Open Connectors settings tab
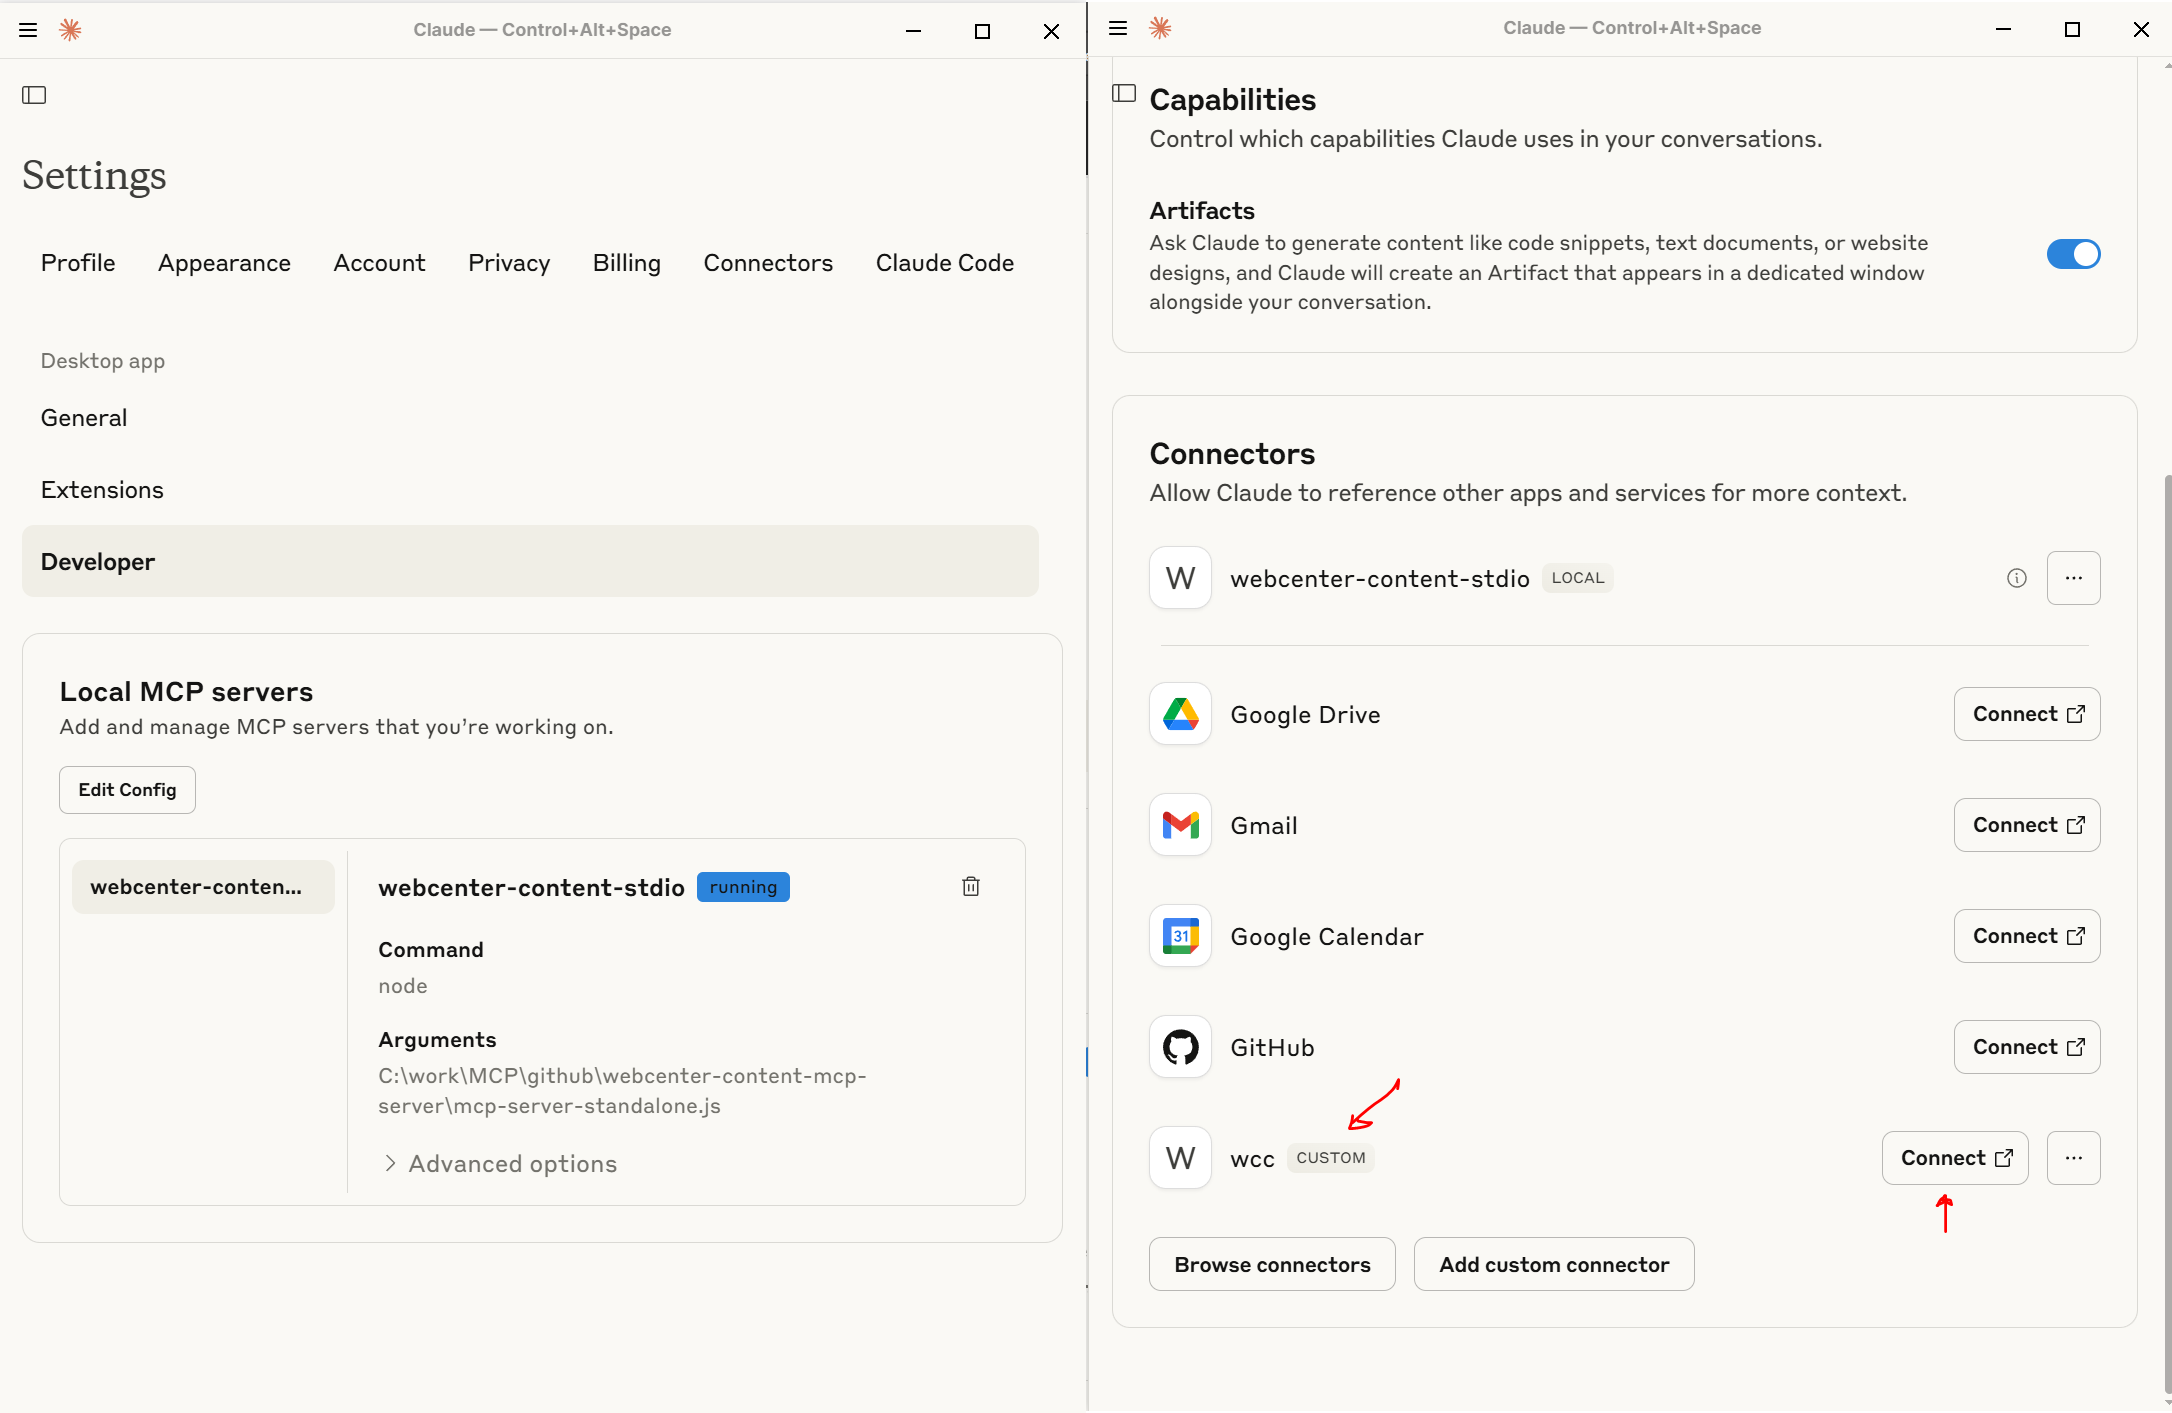2172x1413 pixels. point(768,263)
